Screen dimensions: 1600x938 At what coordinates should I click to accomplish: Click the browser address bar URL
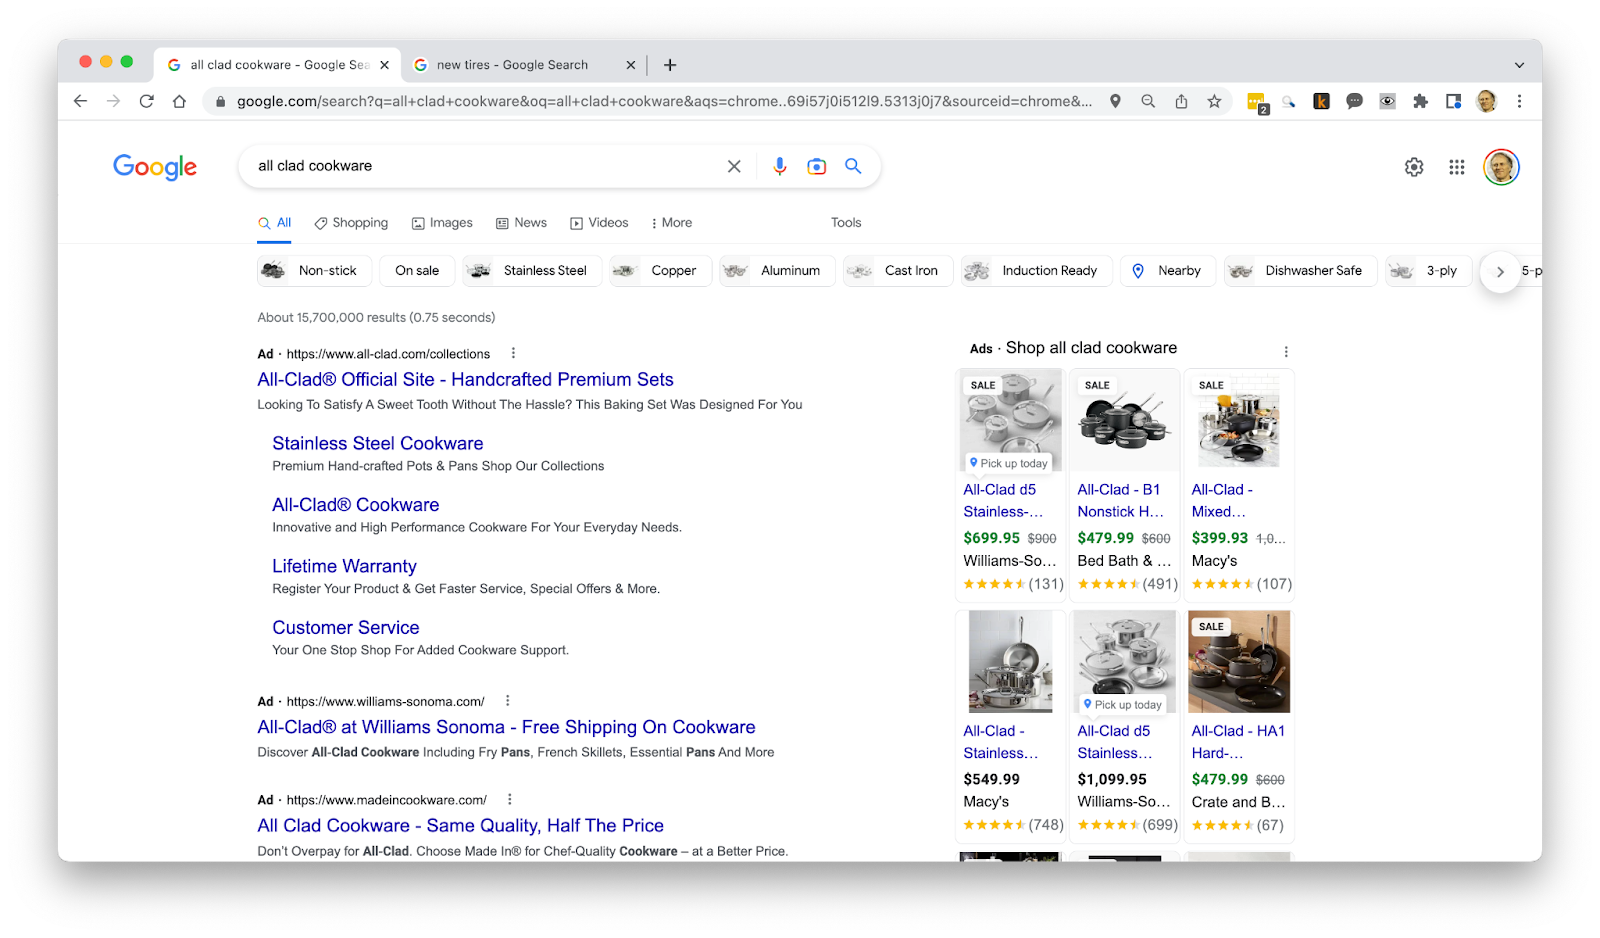pos(664,101)
